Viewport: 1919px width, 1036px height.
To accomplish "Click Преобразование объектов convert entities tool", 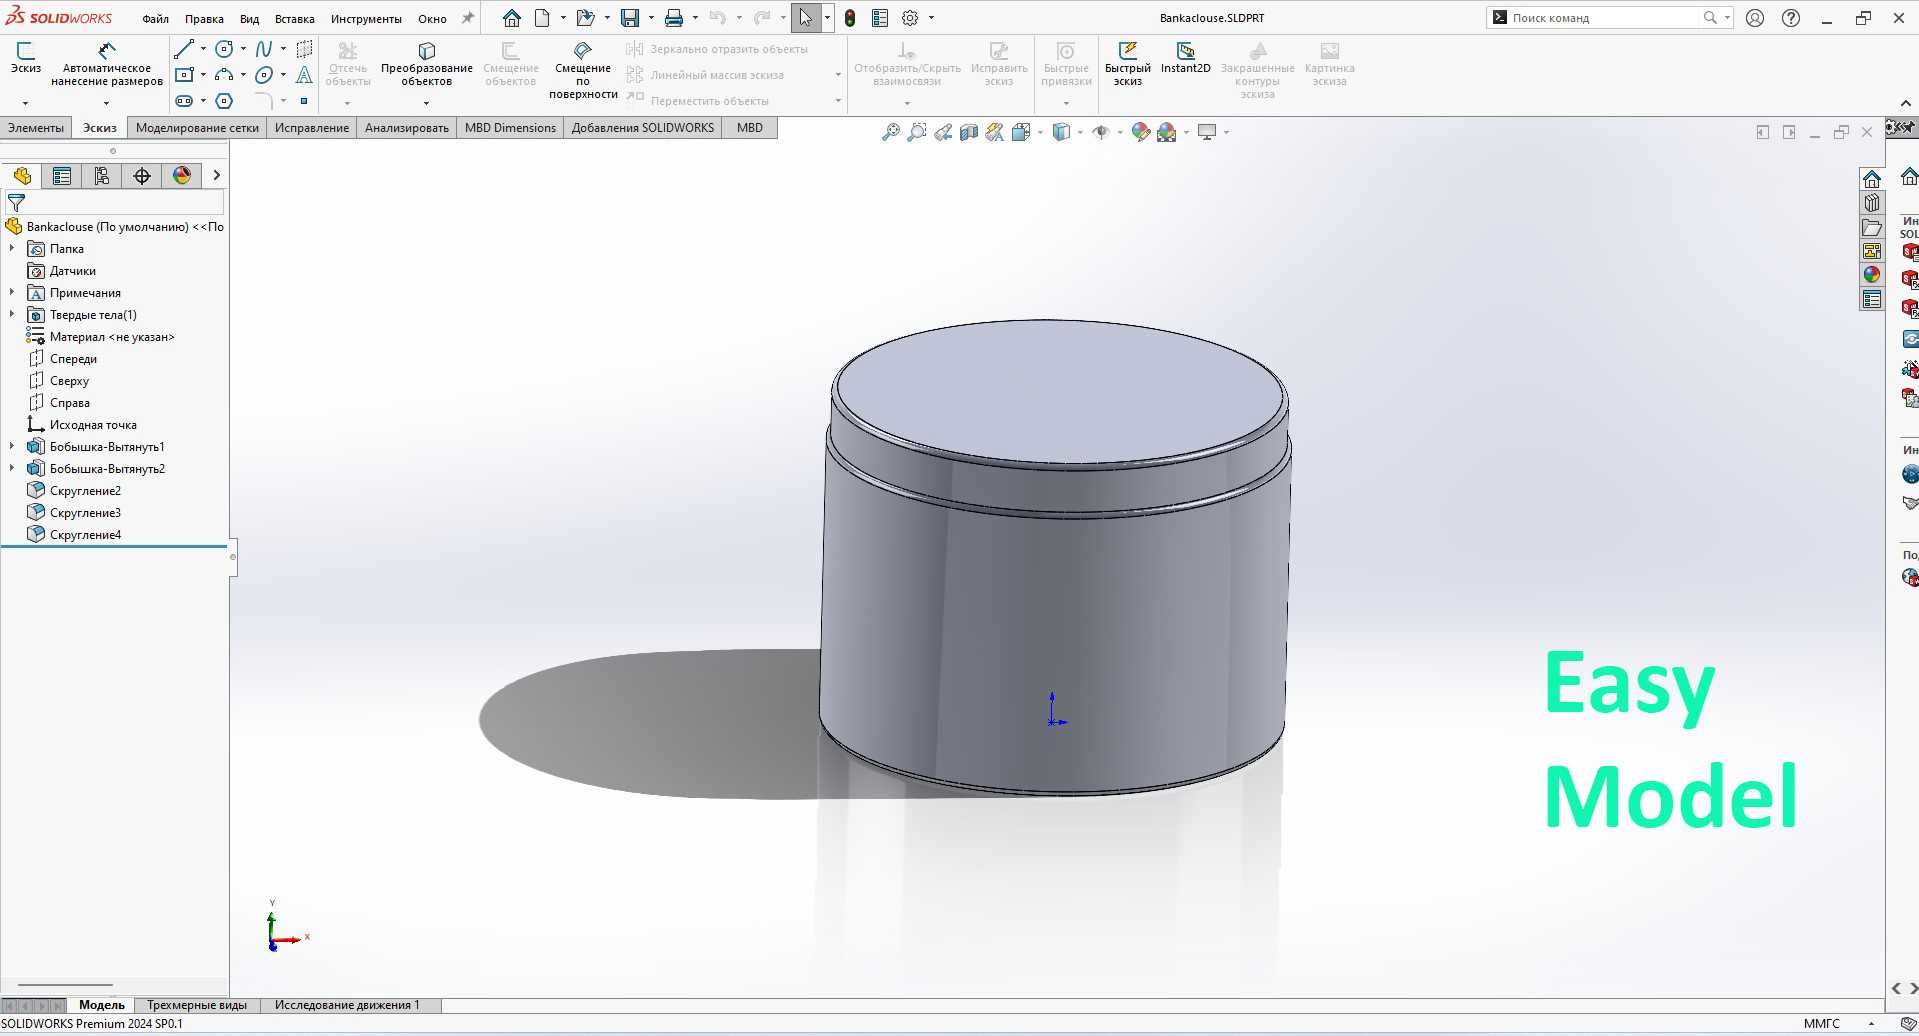I will click(x=427, y=64).
